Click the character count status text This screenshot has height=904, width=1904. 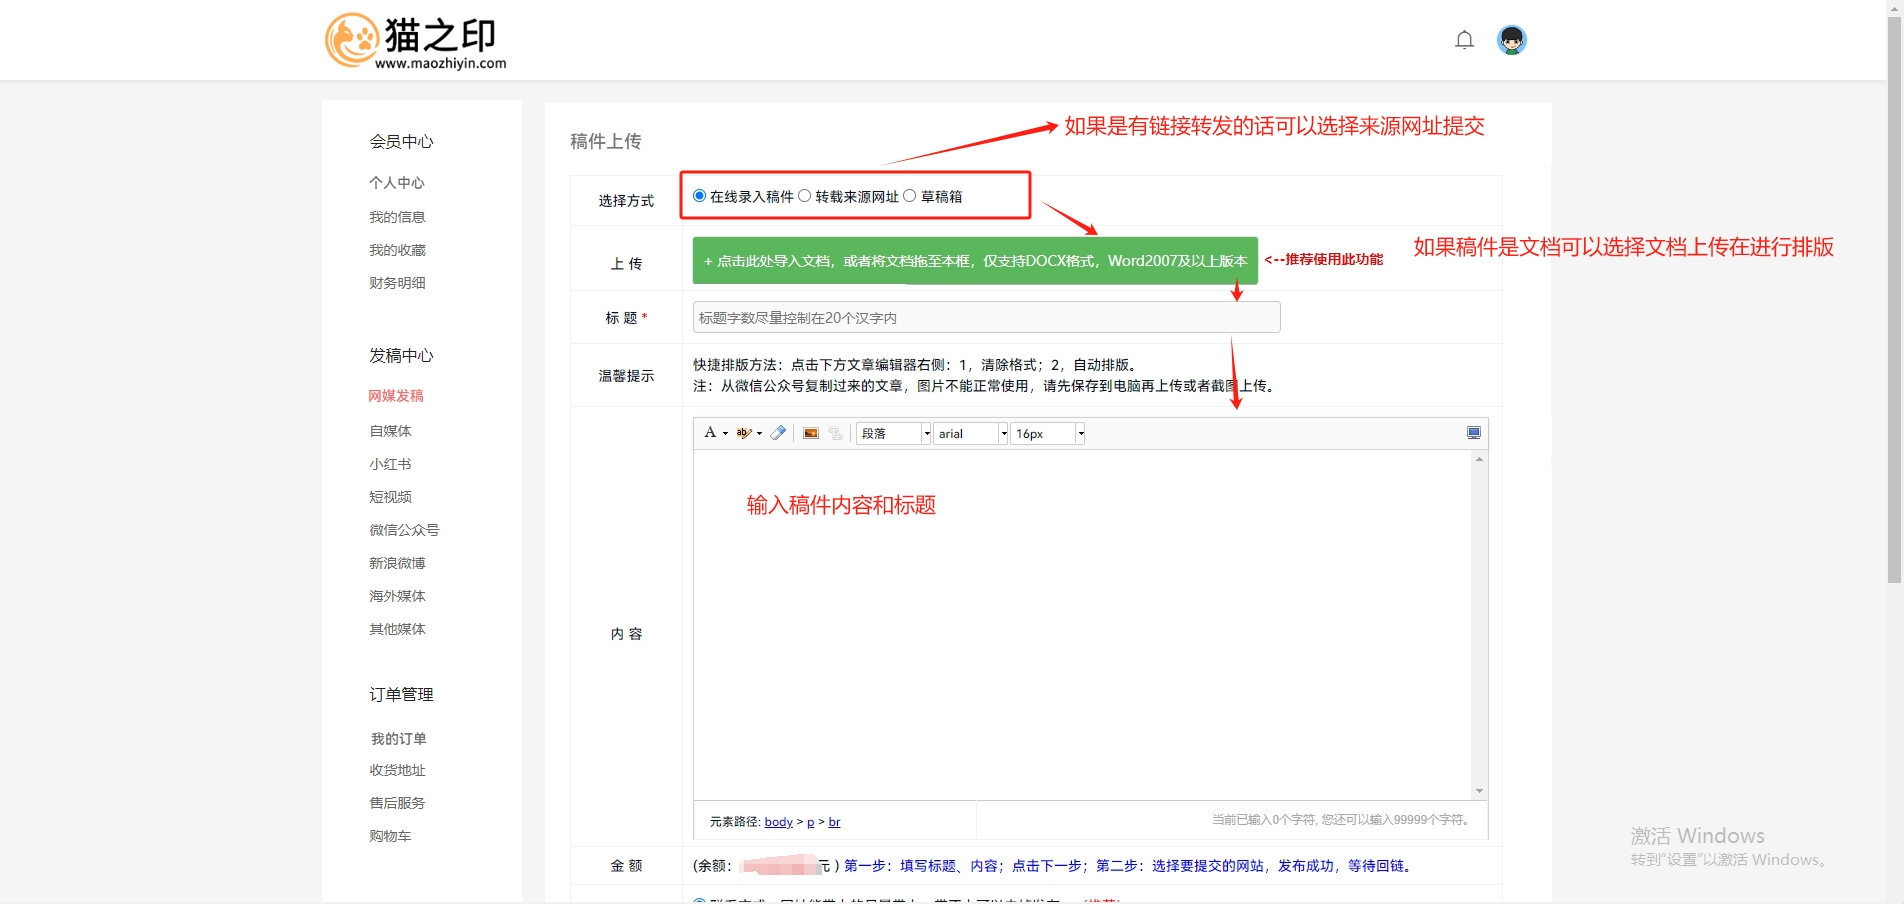(x=1343, y=820)
